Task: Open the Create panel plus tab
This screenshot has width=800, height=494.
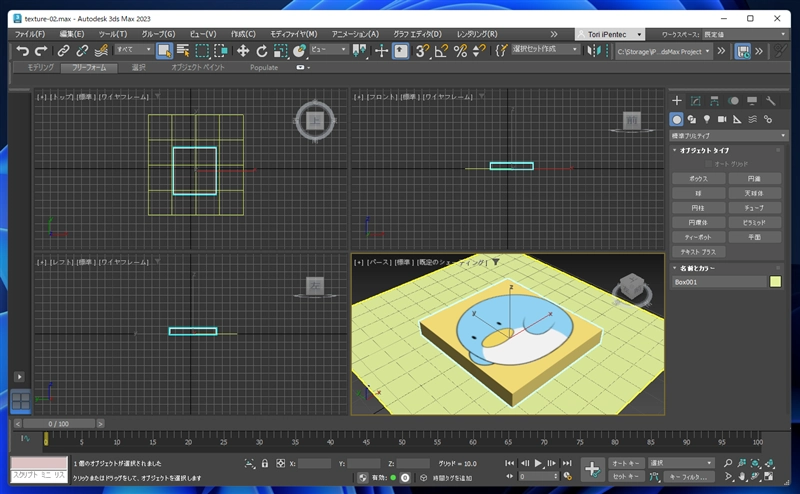Action: (677, 101)
